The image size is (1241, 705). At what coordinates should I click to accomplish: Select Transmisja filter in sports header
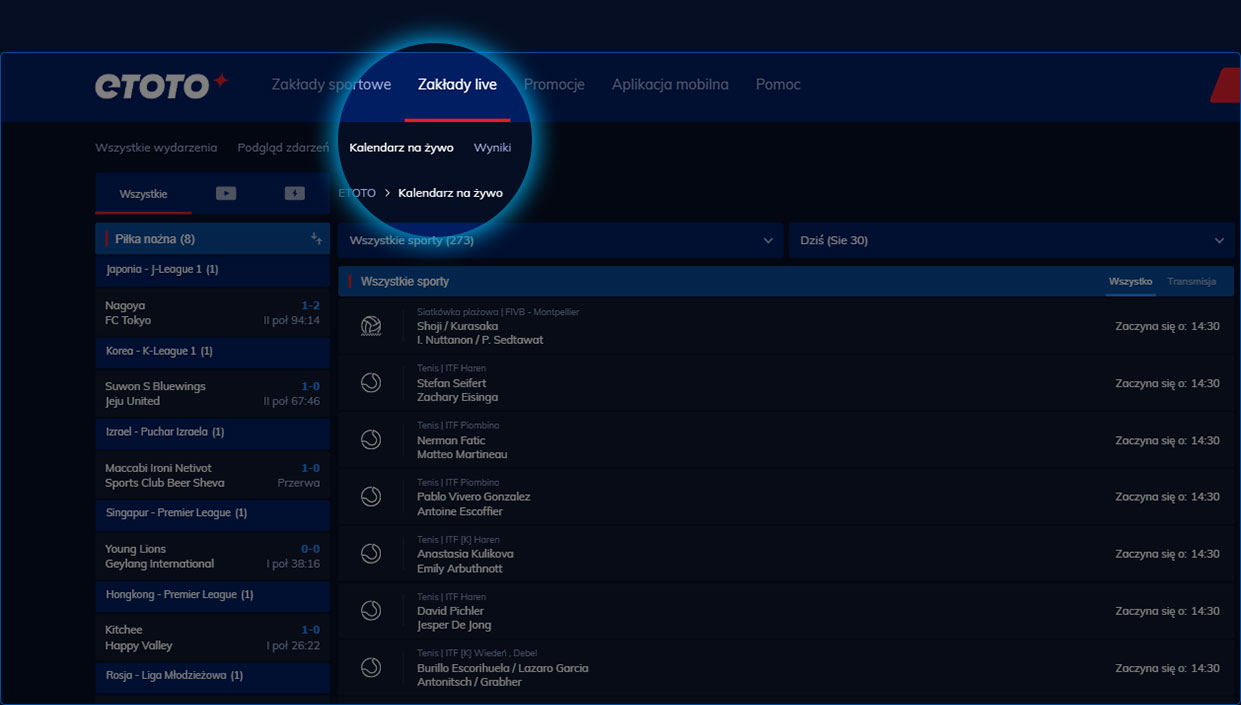1191,282
